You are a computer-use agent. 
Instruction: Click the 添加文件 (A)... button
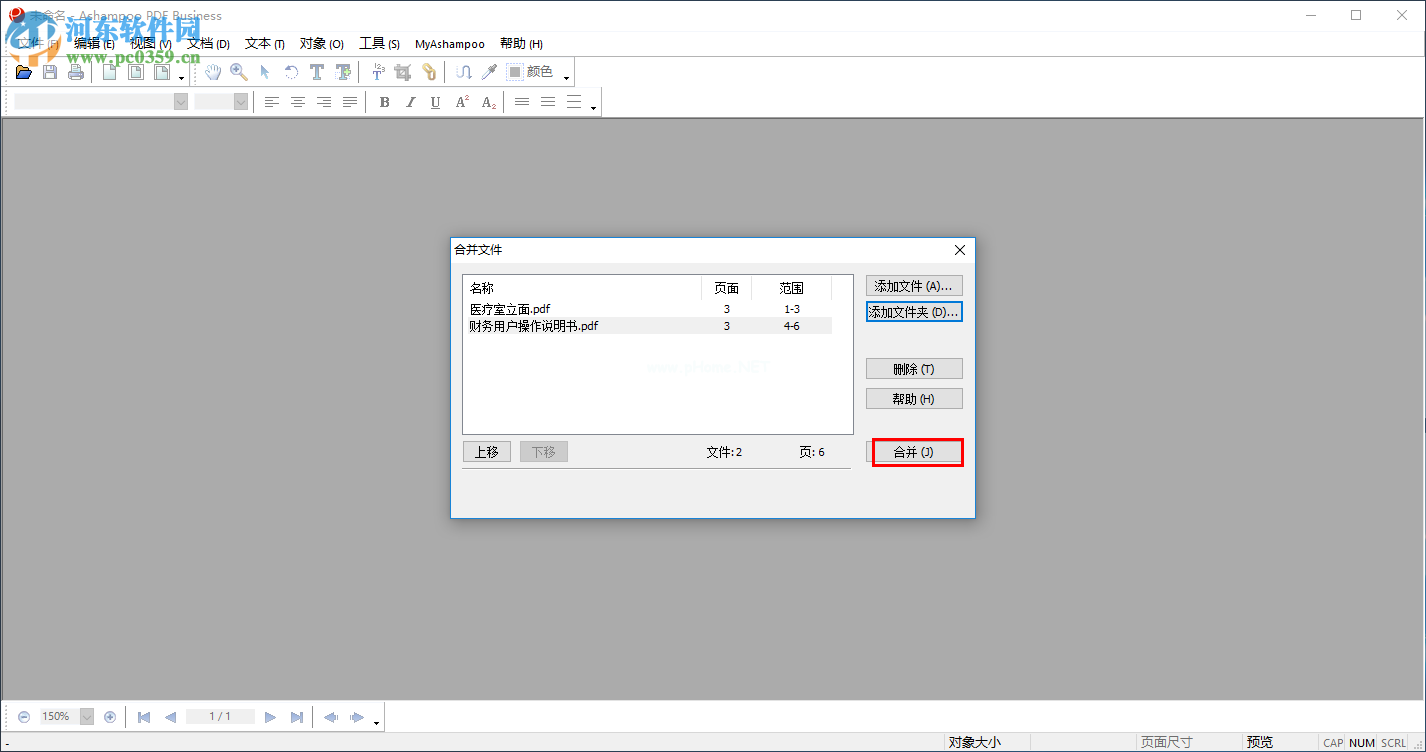coord(914,286)
